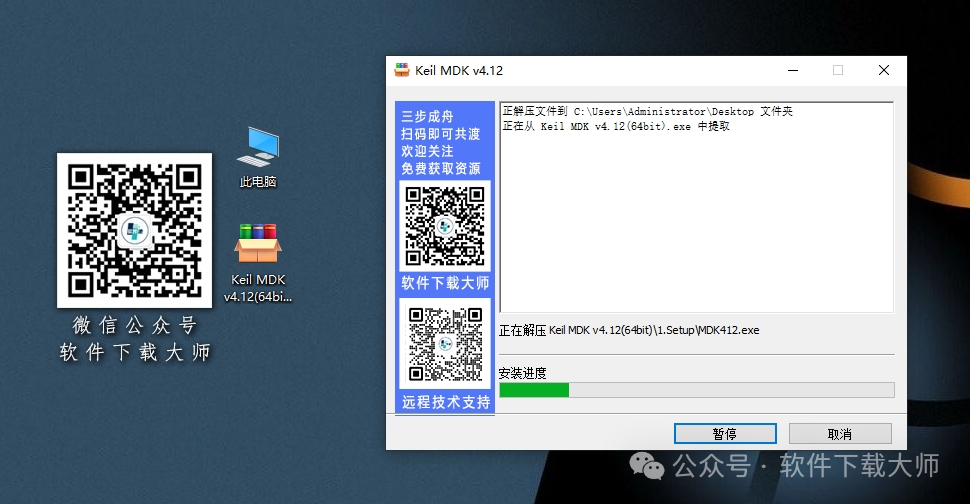970x504 pixels.
Task: Click the 微信公众号 caption on desktop
Action: (x=134, y=325)
